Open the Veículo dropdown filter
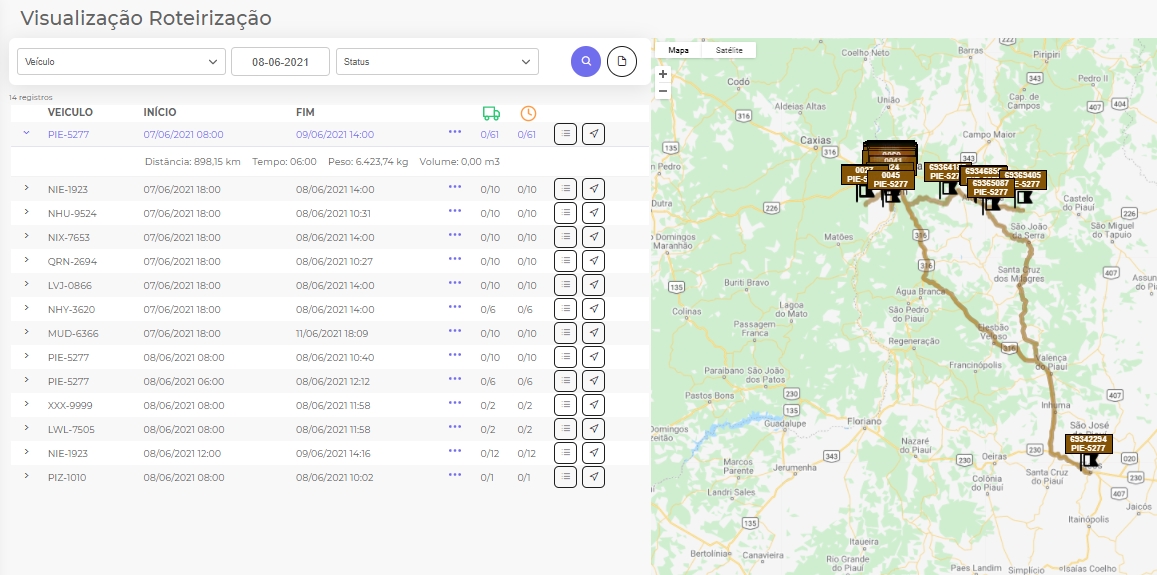The image size is (1157, 575). (121, 62)
